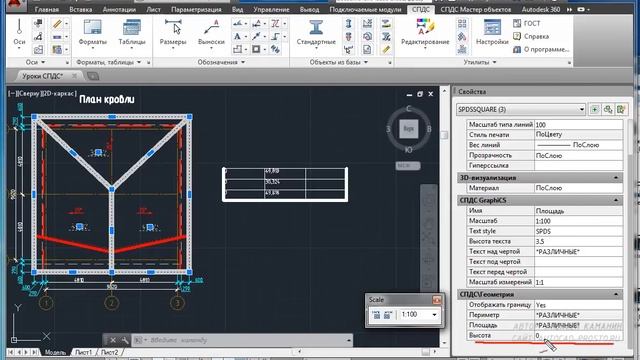Select the Выноски leaders tool

coord(211,33)
